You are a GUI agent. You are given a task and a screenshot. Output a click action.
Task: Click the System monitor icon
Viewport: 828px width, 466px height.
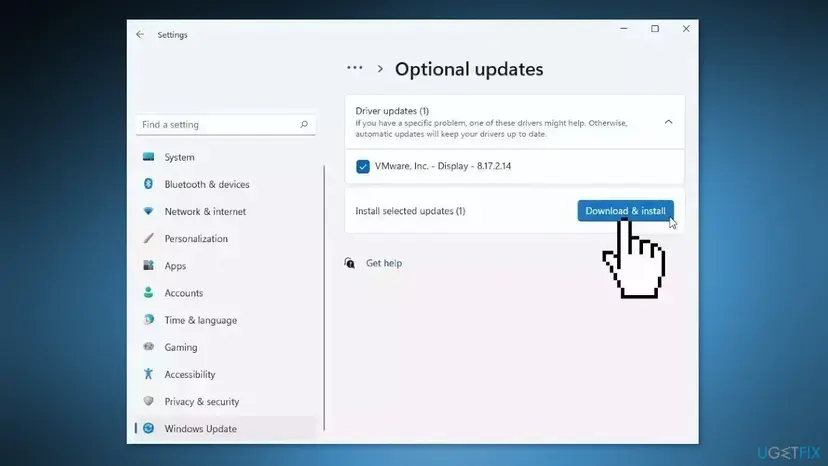pyautogui.click(x=148, y=156)
